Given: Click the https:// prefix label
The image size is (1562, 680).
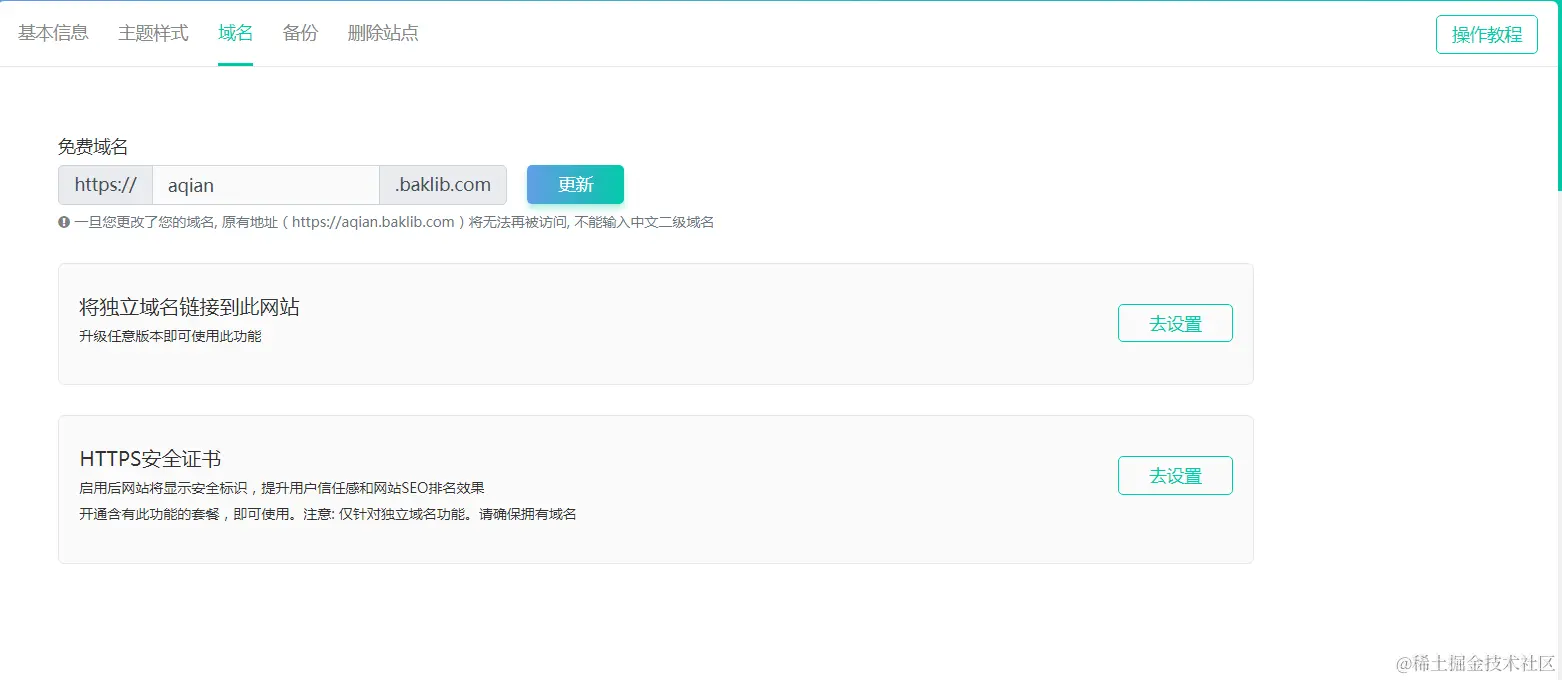Looking at the screenshot, I should 105,185.
